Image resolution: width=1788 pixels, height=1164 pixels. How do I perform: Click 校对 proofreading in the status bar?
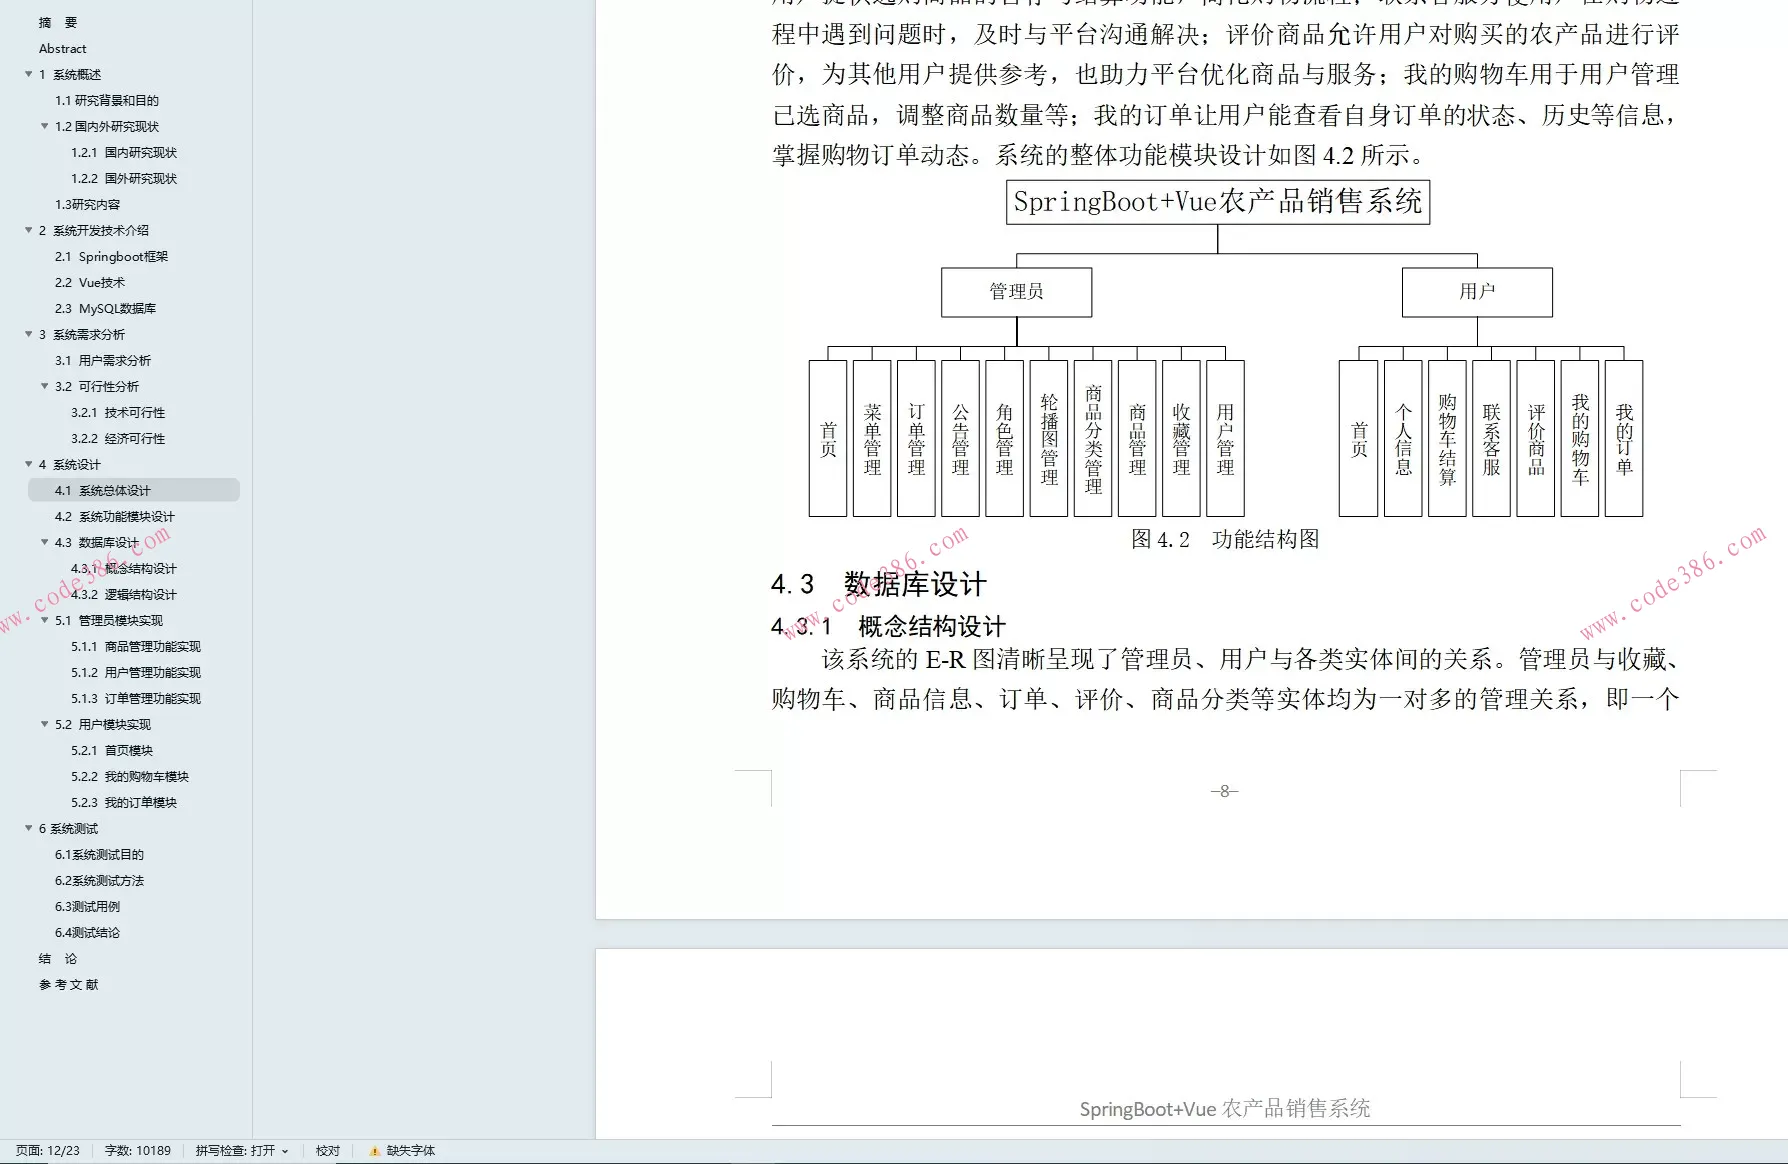[327, 1151]
